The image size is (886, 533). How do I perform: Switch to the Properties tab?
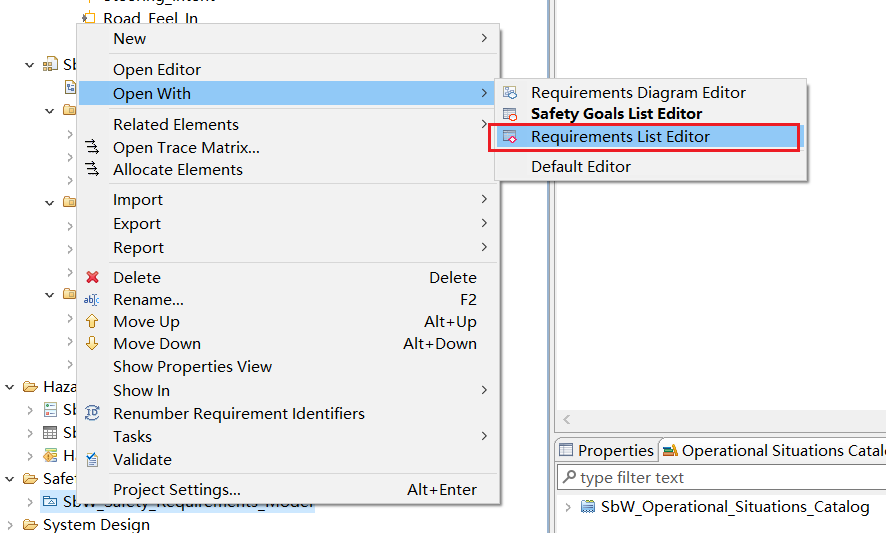607,450
